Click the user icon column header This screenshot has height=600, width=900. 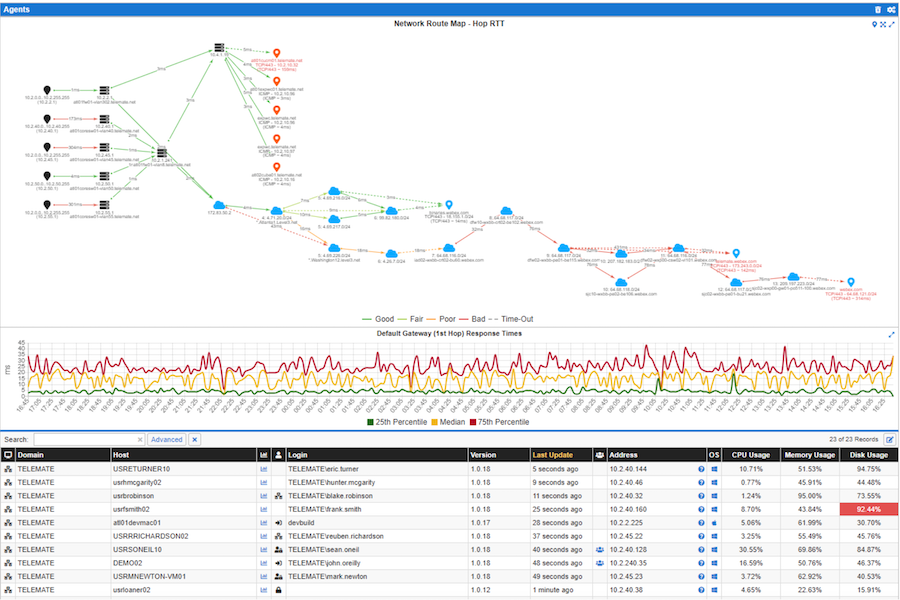click(x=278, y=455)
